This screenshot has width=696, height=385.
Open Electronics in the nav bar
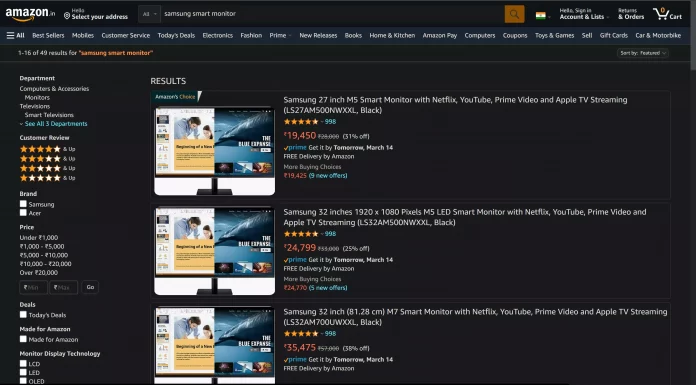click(218, 36)
